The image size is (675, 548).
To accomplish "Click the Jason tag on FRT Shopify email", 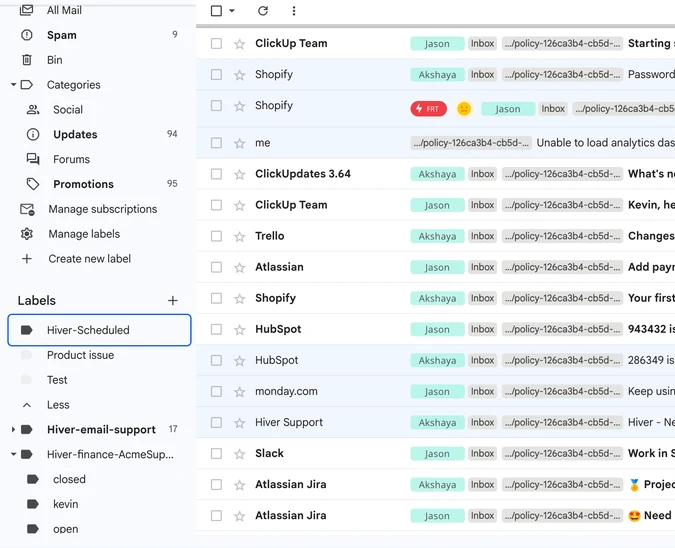I will (x=508, y=109).
